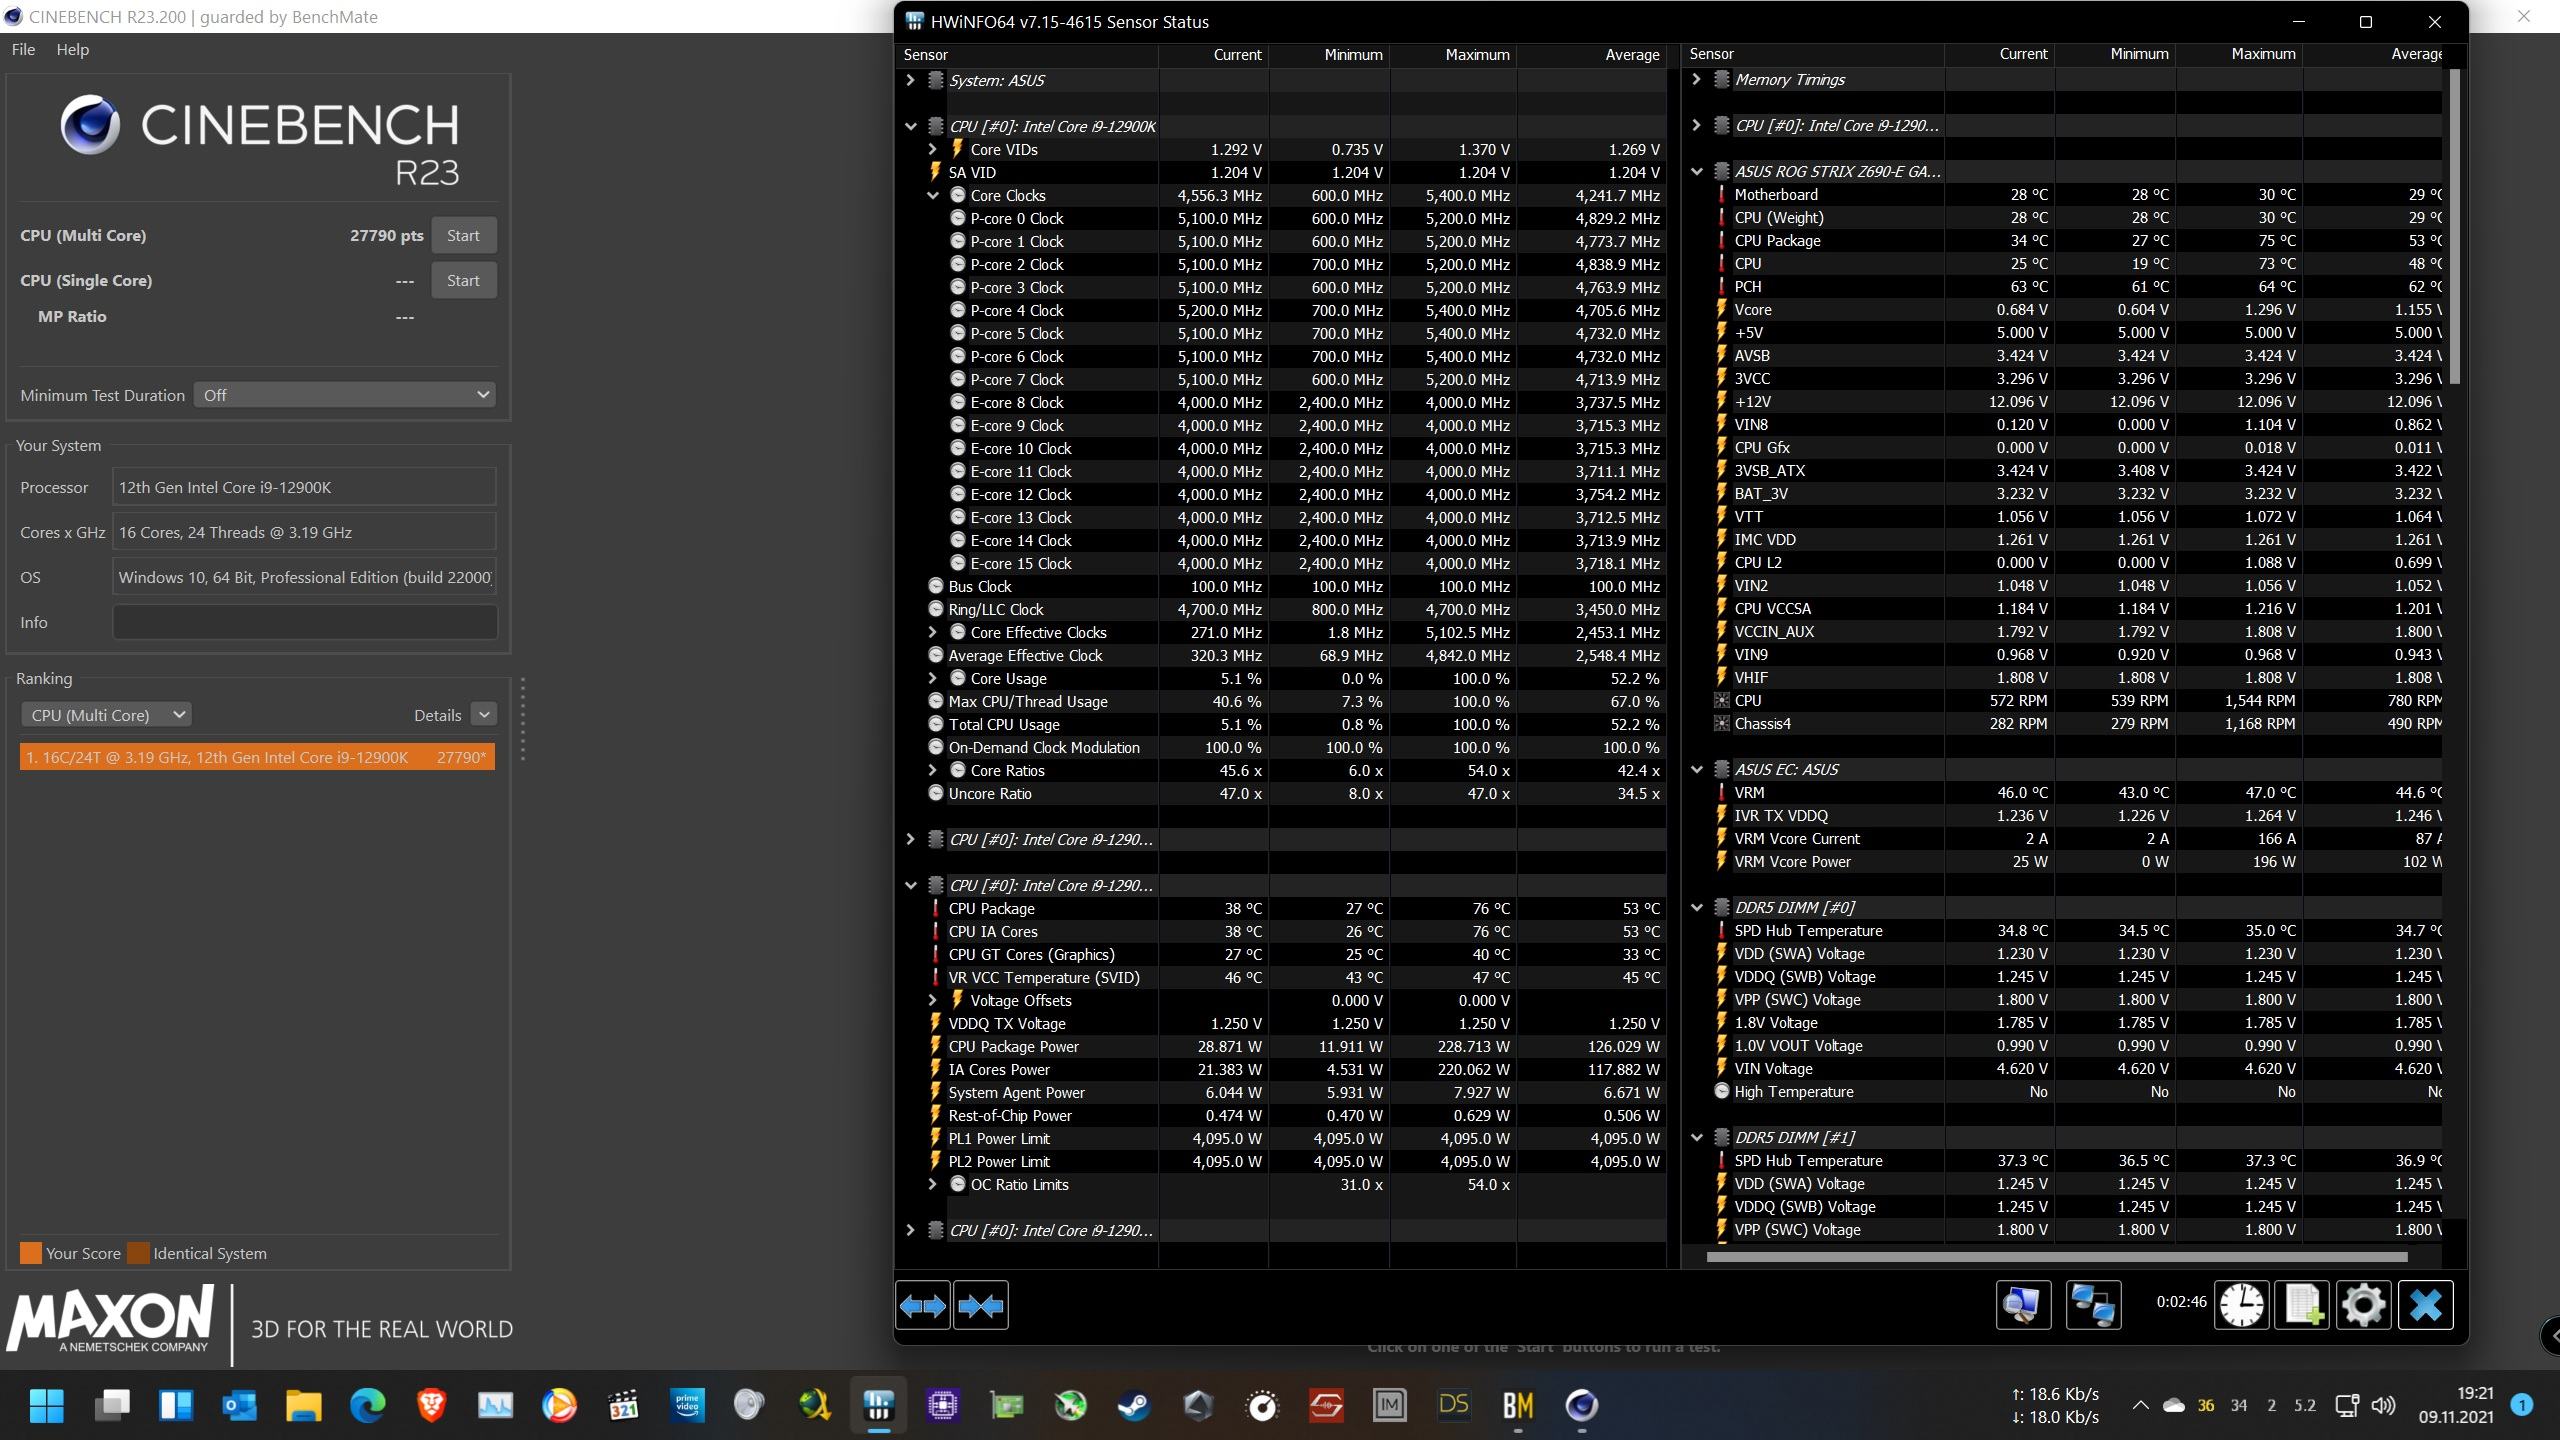Open CPU (Multi Core) ranking dropdown
2560x1440 pixels.
(x=106, y=715)
